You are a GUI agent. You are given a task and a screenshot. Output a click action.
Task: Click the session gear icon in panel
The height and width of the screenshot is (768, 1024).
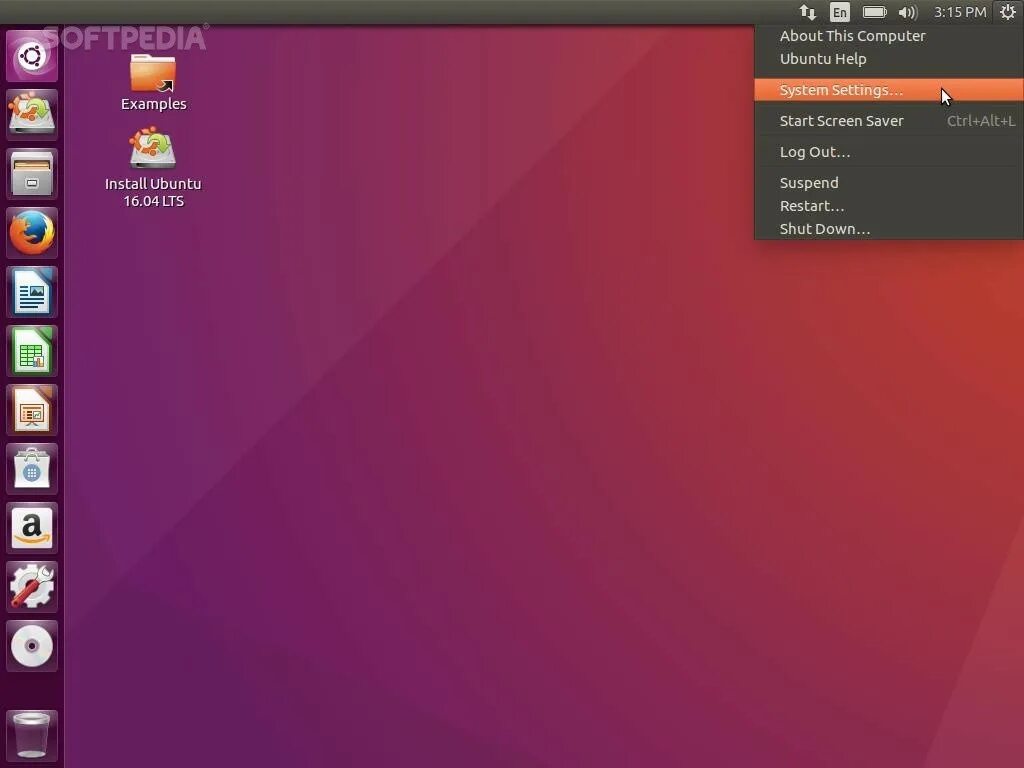click(1008, 12)
